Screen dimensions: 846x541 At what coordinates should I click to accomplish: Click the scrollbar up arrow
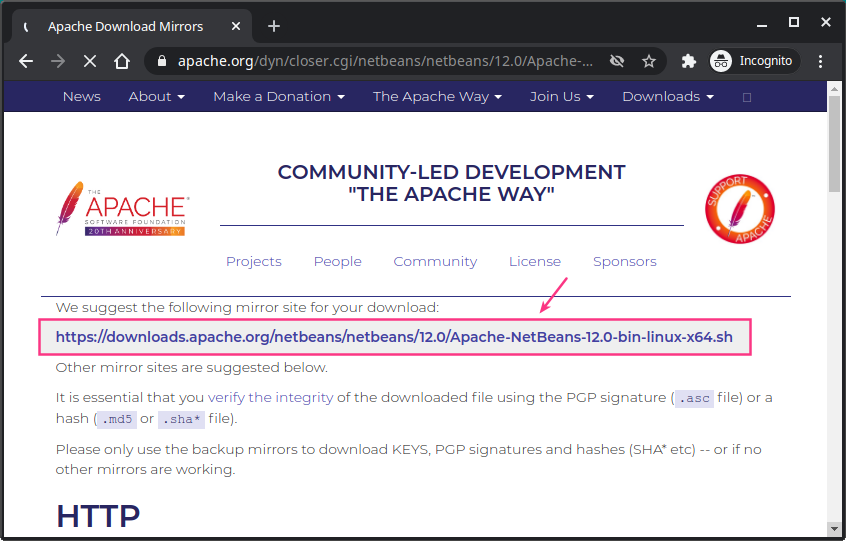pos(834,88)
